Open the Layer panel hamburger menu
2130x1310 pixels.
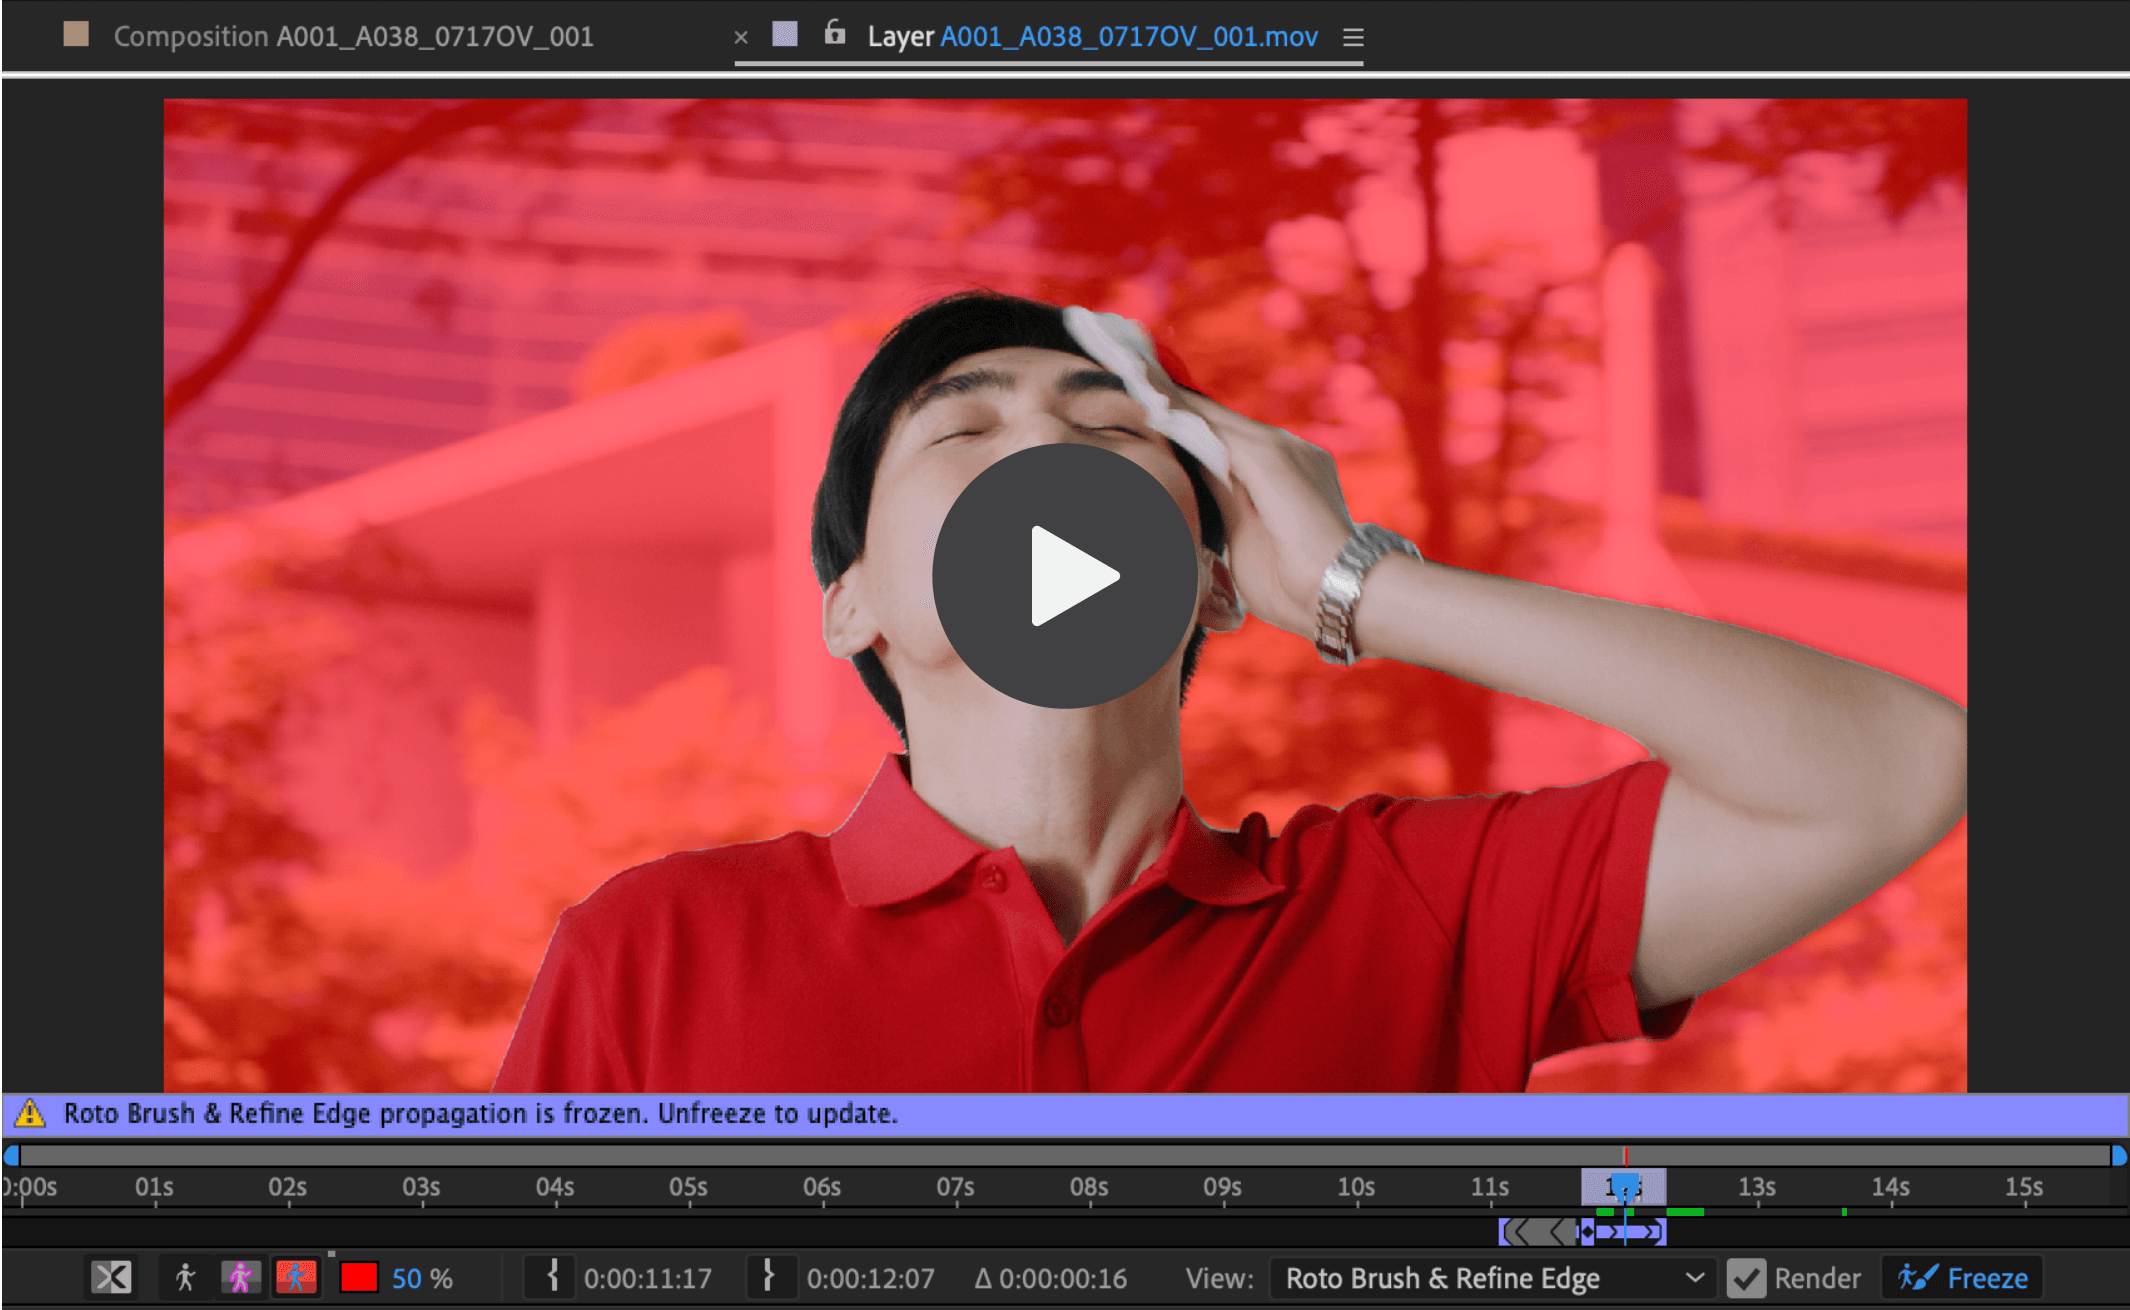(x=1353, y=38)
